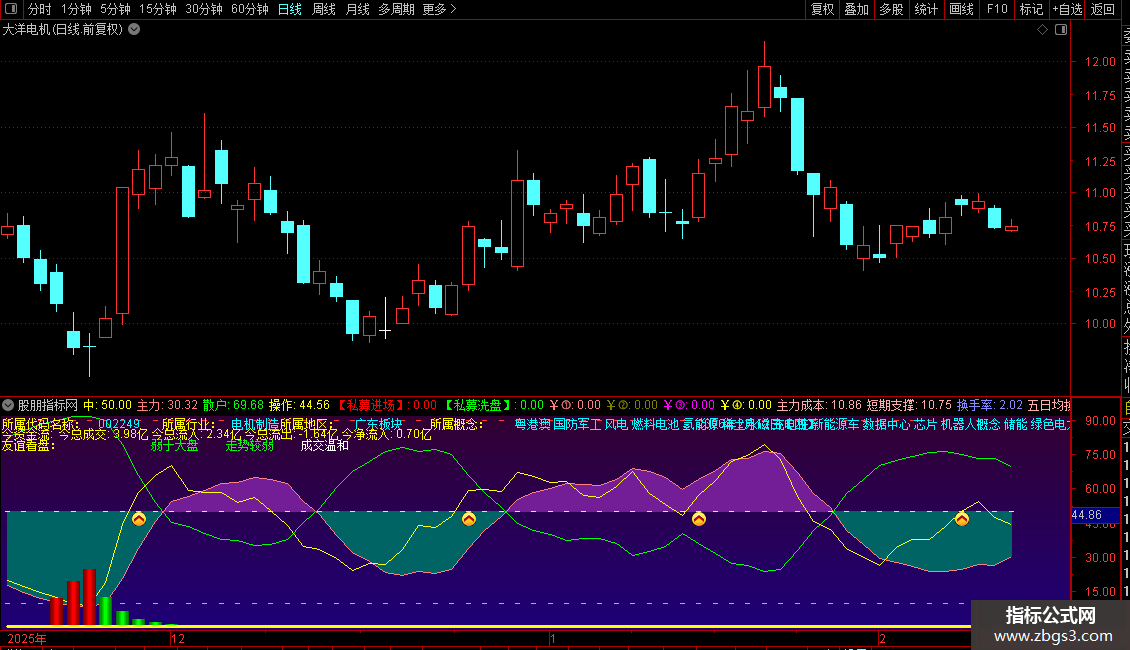1130x650 pixels.
Task: Click the 【私募进场】 indicator label
Action: coord(371,405)
